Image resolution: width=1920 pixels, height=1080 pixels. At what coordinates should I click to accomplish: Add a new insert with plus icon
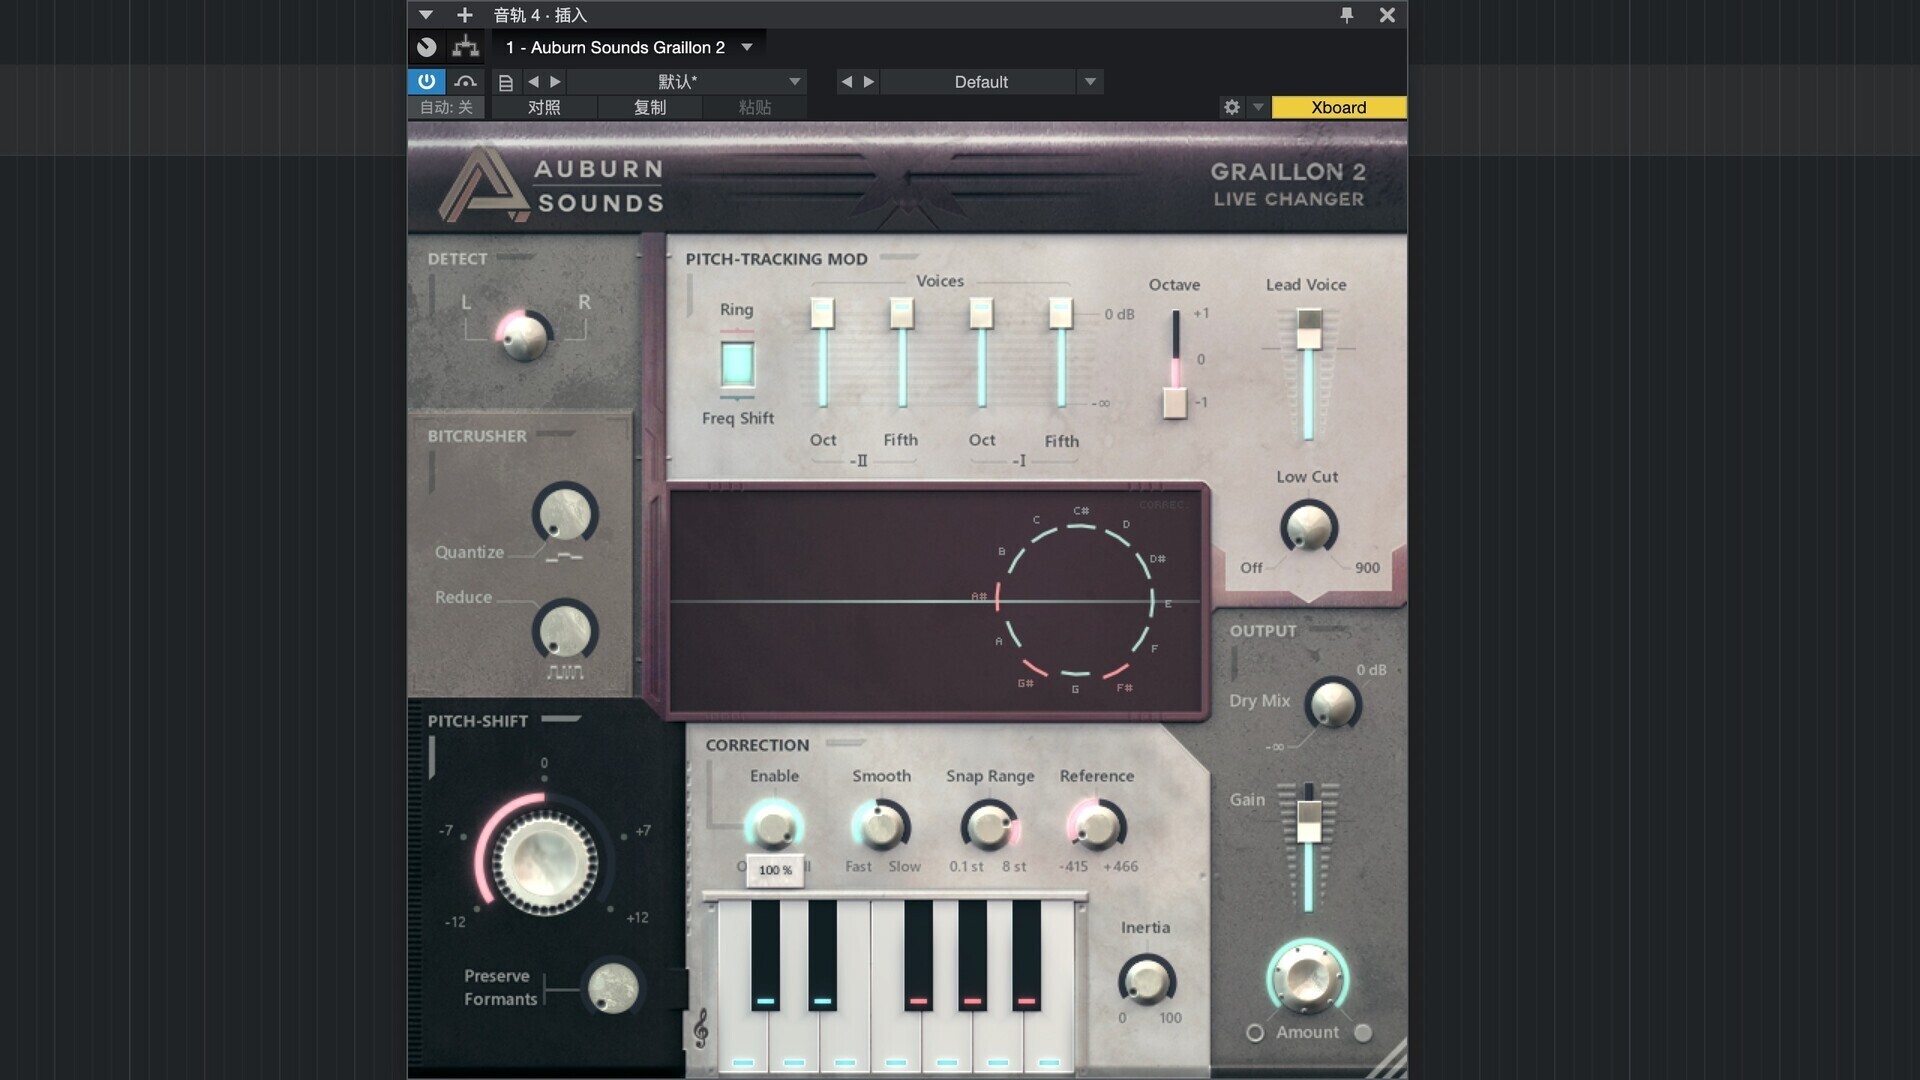(464, 15)
